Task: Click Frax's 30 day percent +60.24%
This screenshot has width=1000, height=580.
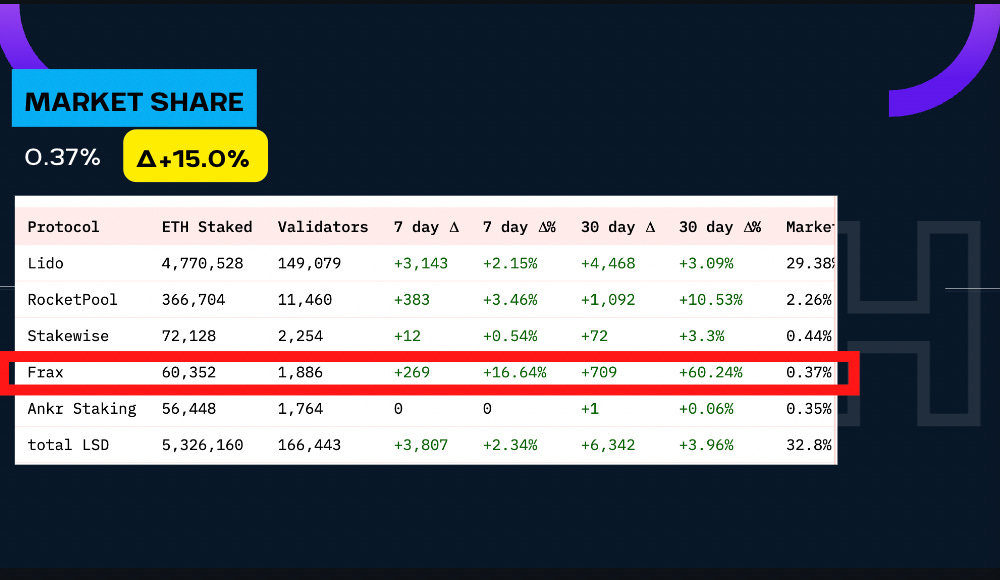Action: tap(710, 373)
